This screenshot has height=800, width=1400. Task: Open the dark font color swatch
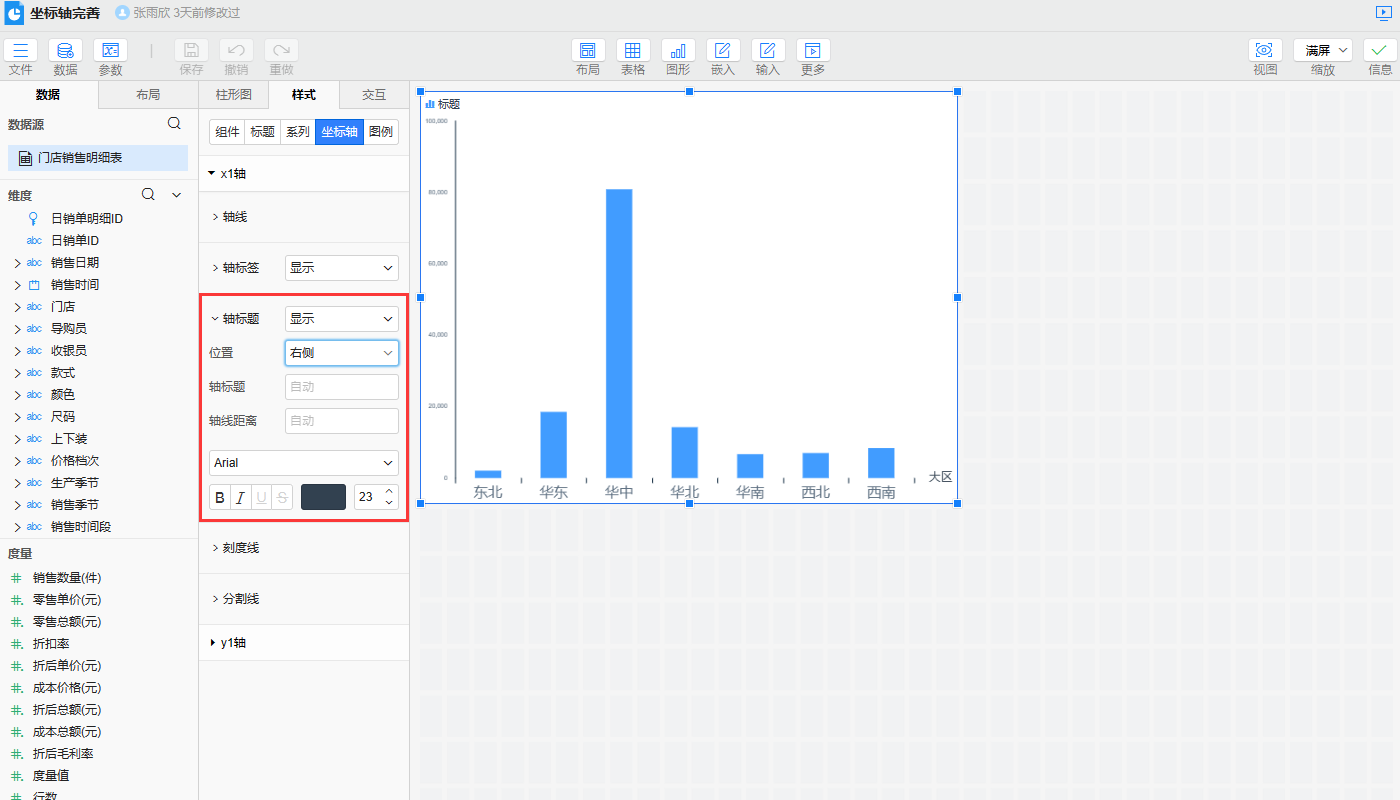click(323, 497)
